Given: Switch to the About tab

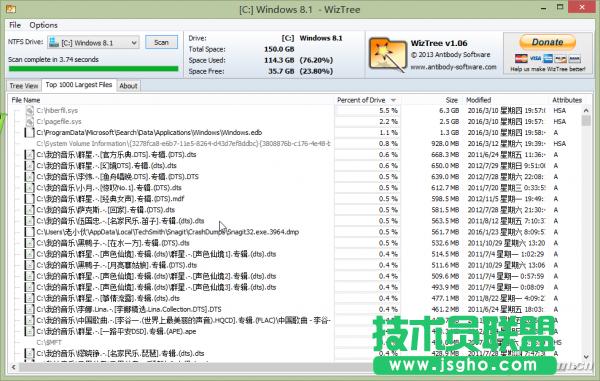Looking at the screenshot, I should 128,86.
